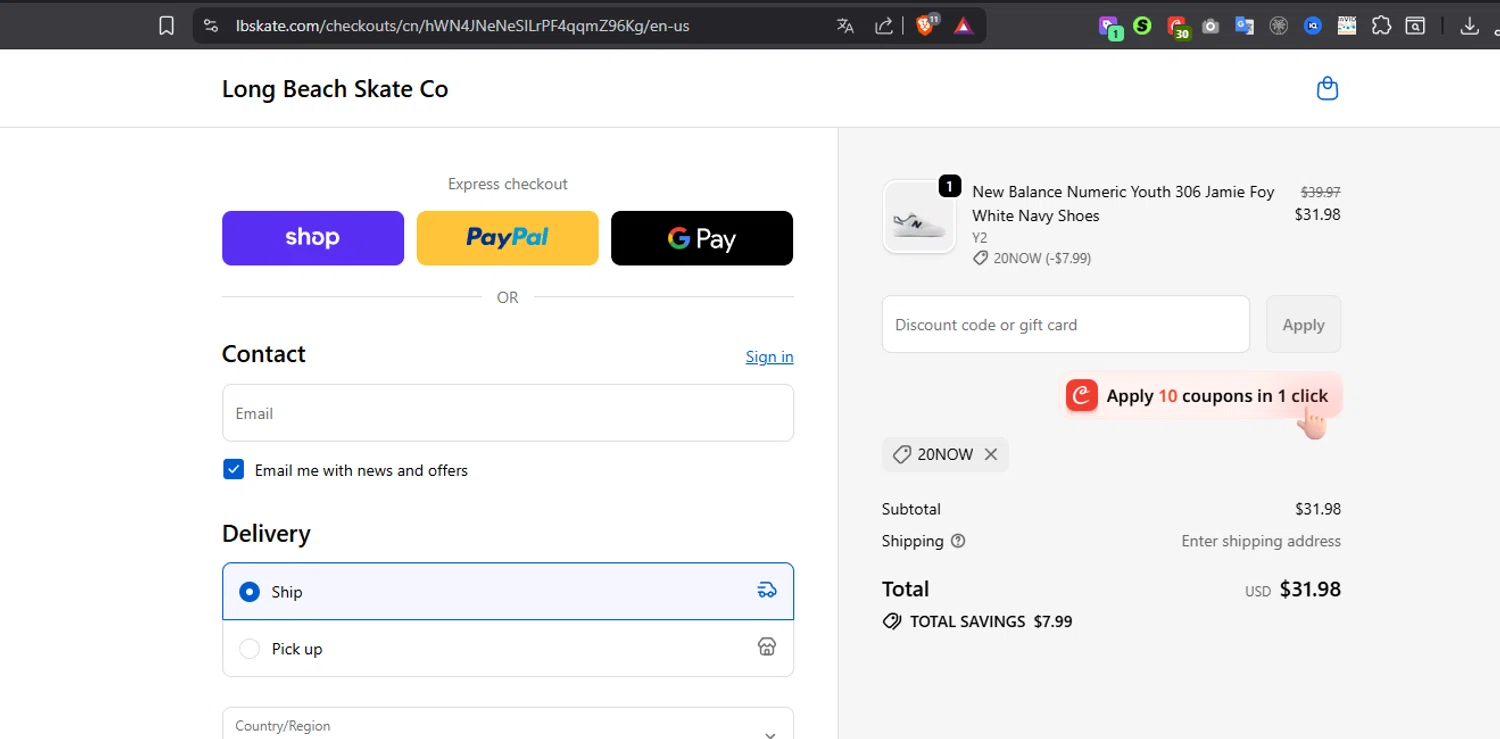Click the 20NOW (-$7.99) product discount label
The image size is (1500, 739).
tap(1032, 258)
